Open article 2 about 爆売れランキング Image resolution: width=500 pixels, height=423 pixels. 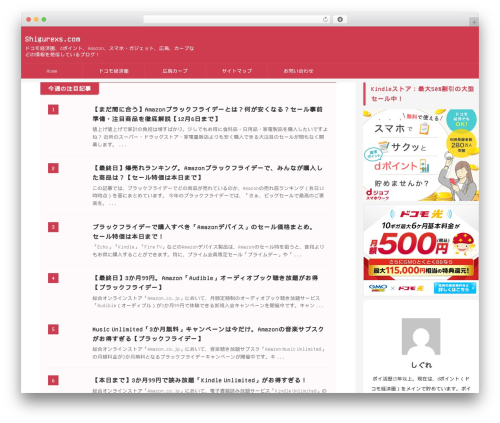pos(207,173)
